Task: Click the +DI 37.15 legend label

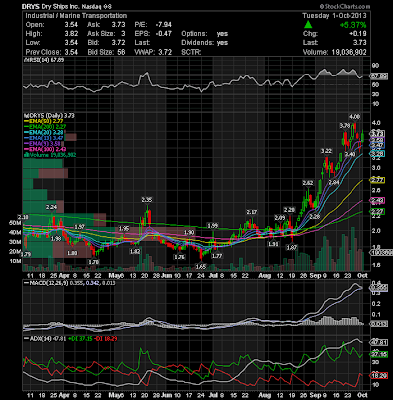Action: click(x=80, y=338)
